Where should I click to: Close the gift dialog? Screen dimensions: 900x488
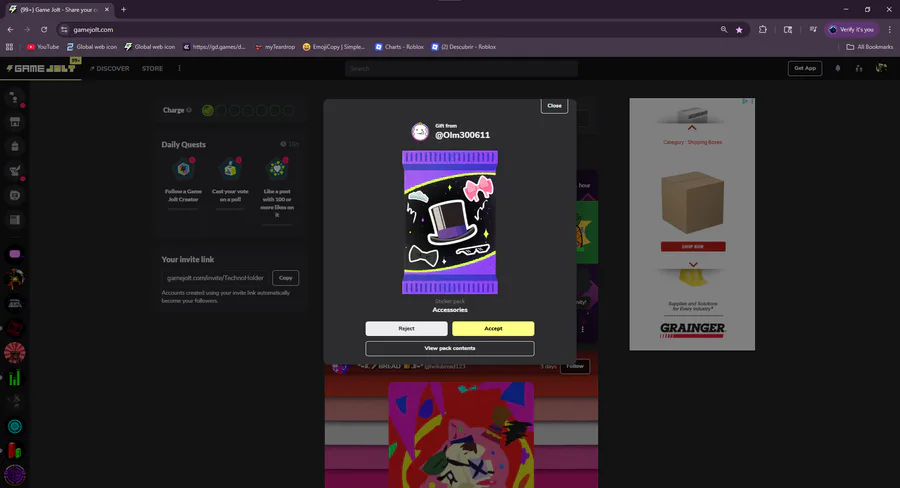[x=554, y=106]
